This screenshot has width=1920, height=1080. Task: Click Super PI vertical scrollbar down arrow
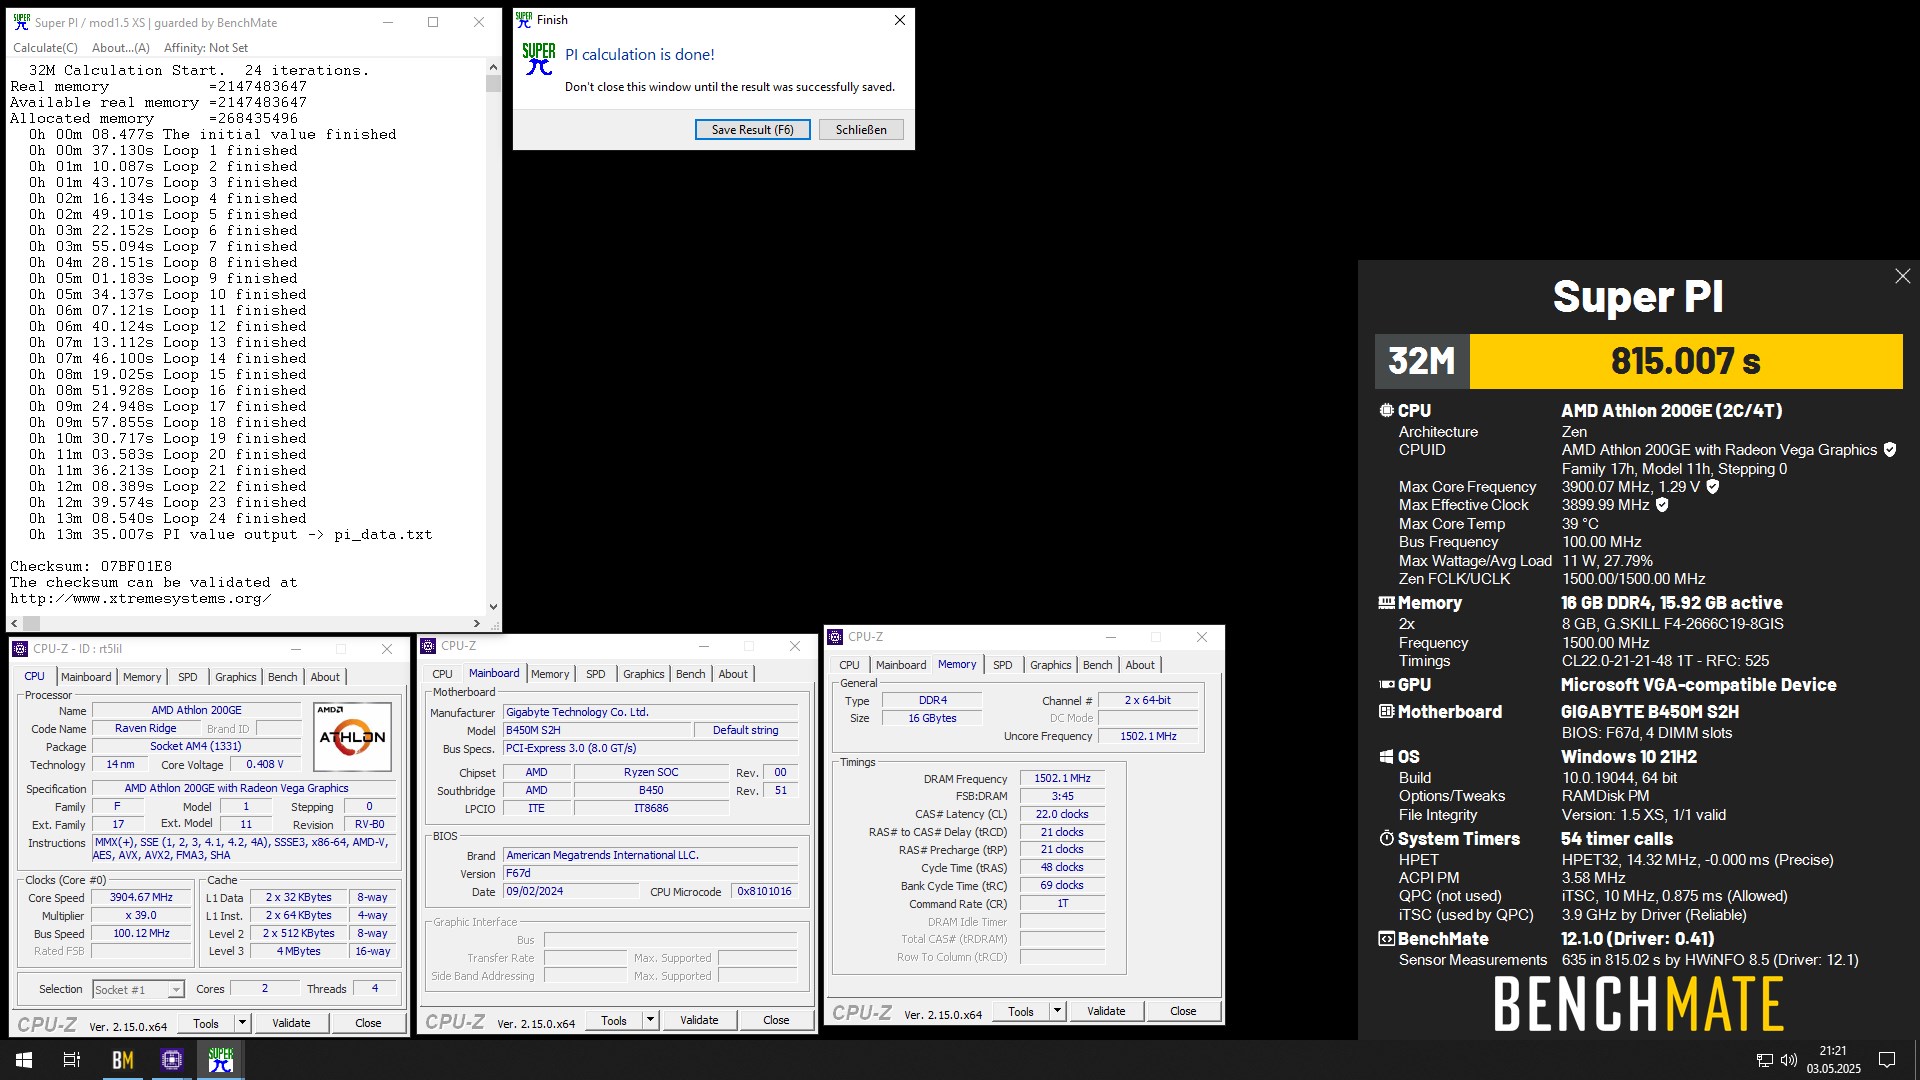coord(493,606)
